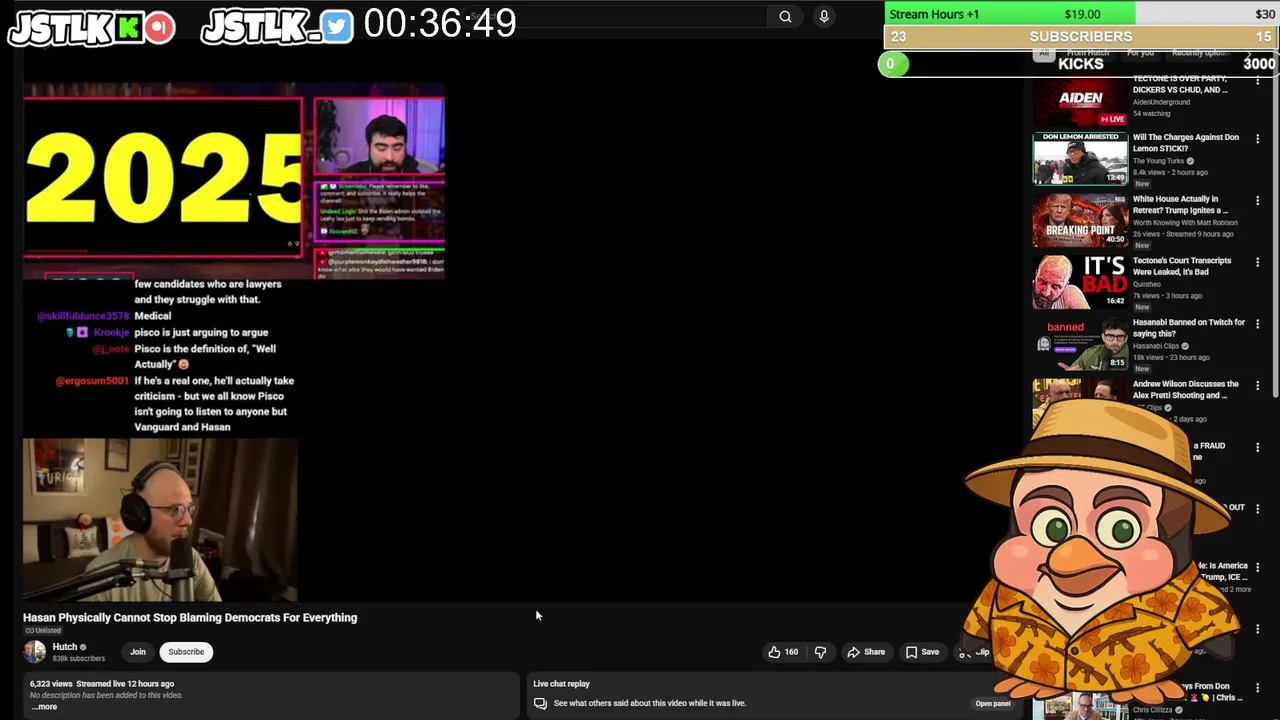Open AIDEN live stream thumbnail
Screen dimensions: 1280x720
1080,101
